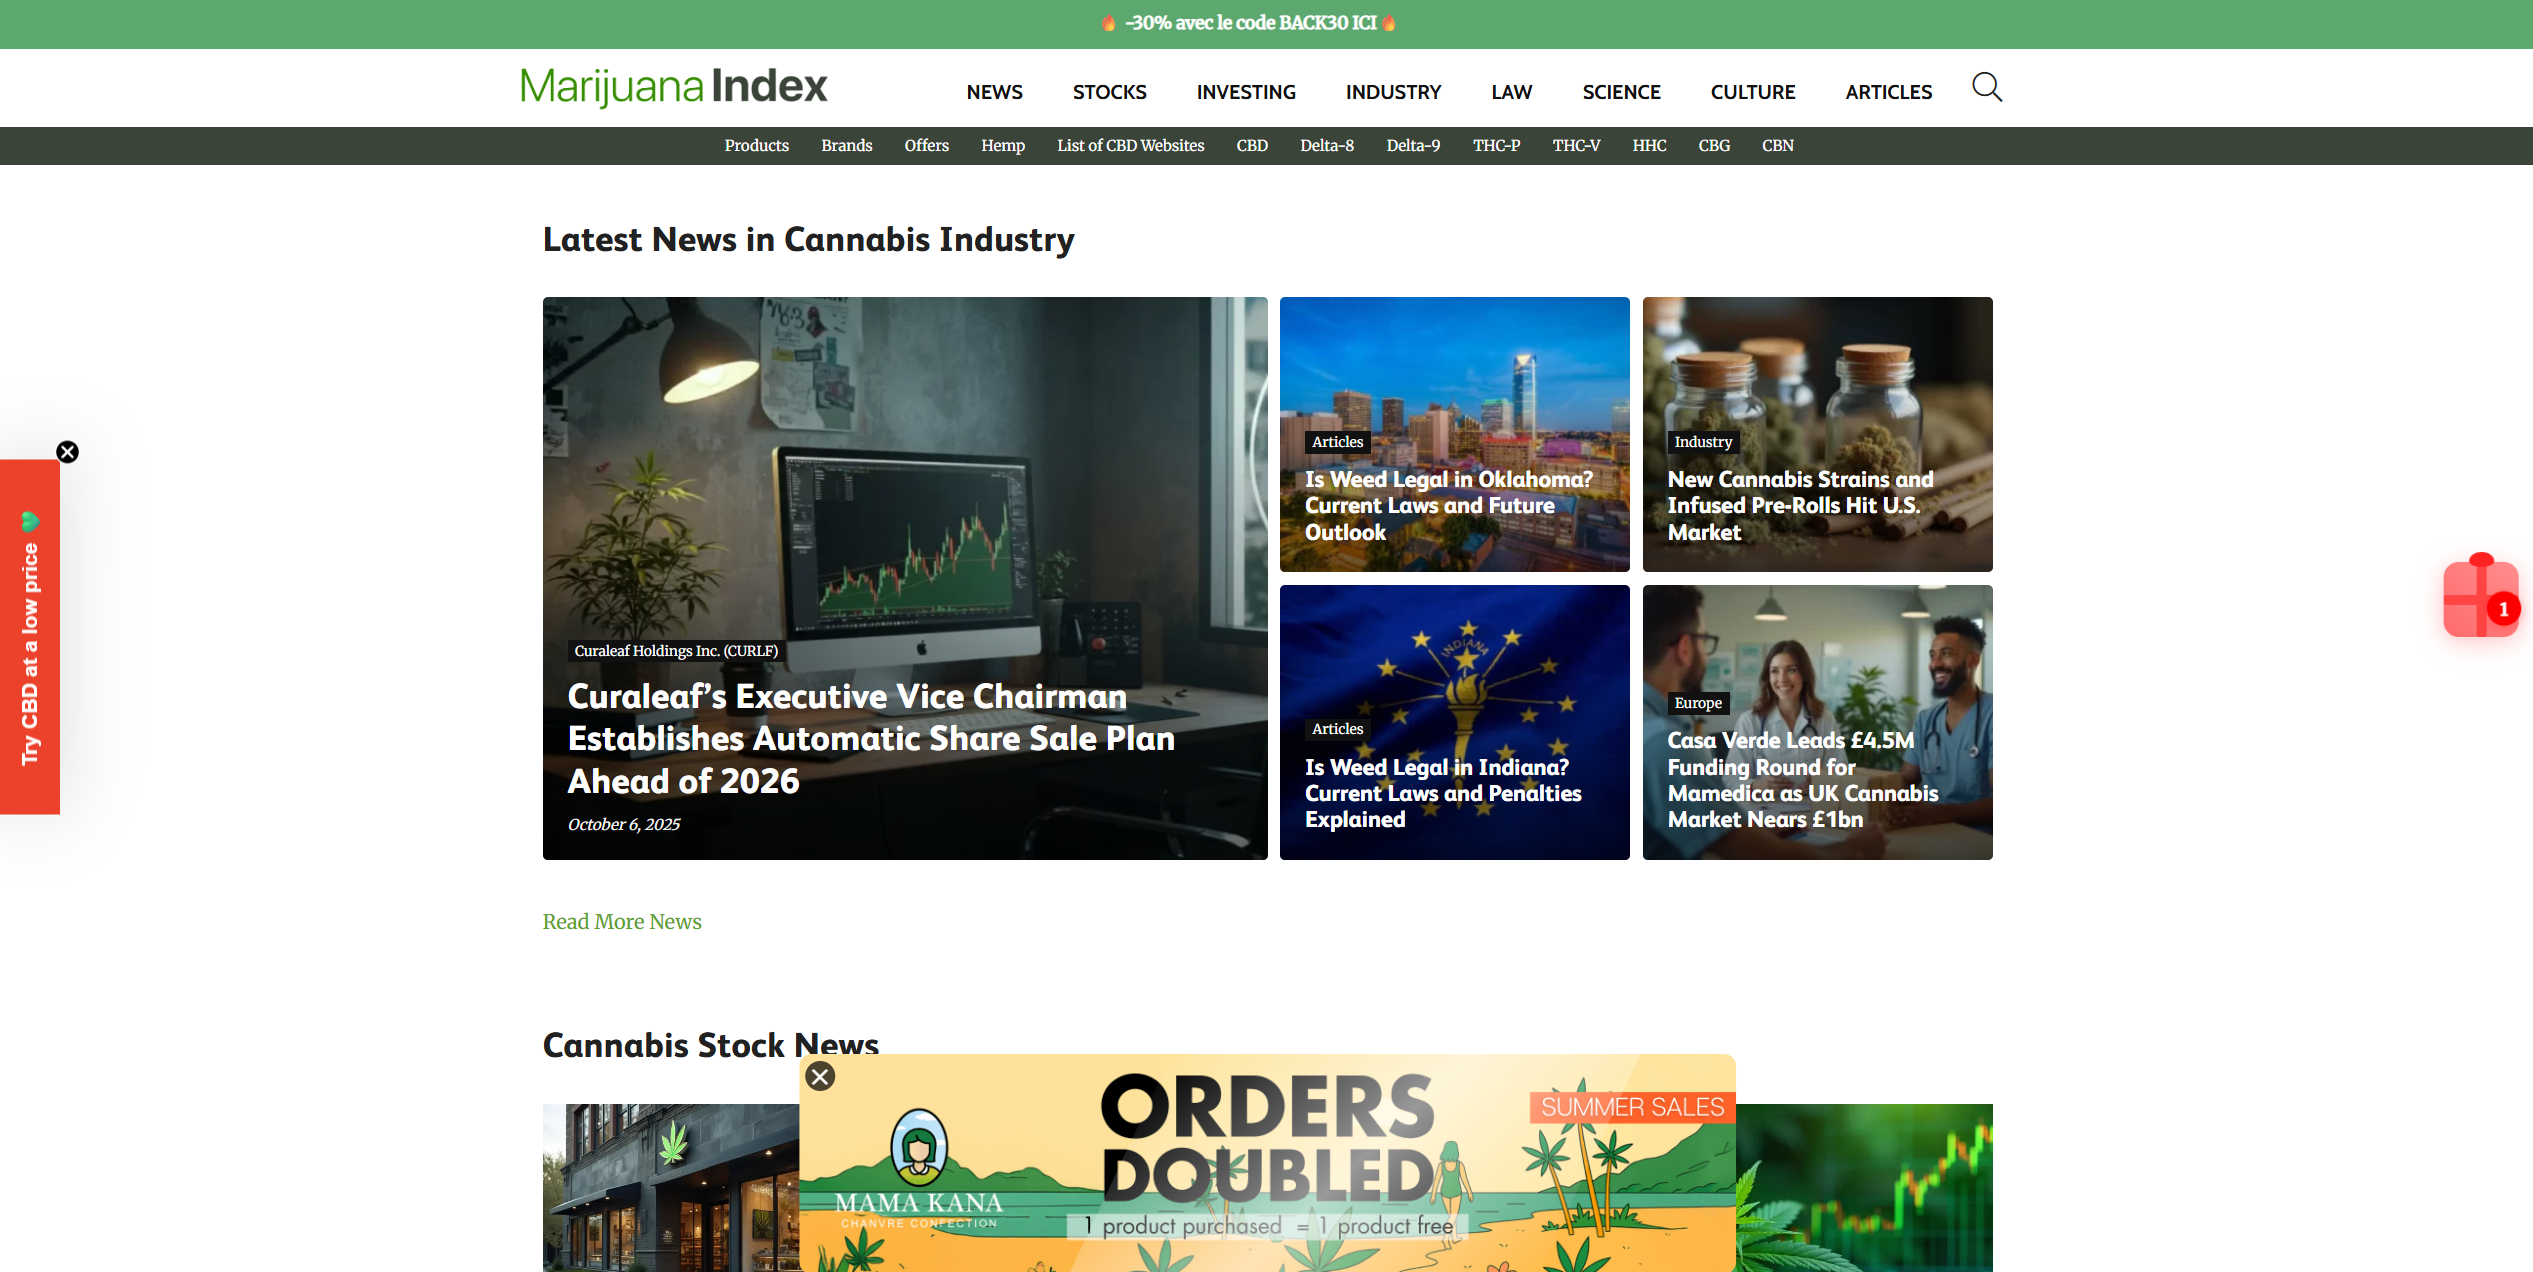Visit List of CBD Websites
The height and width of the screenshot is (1272, 2533).
point(1130,146)
